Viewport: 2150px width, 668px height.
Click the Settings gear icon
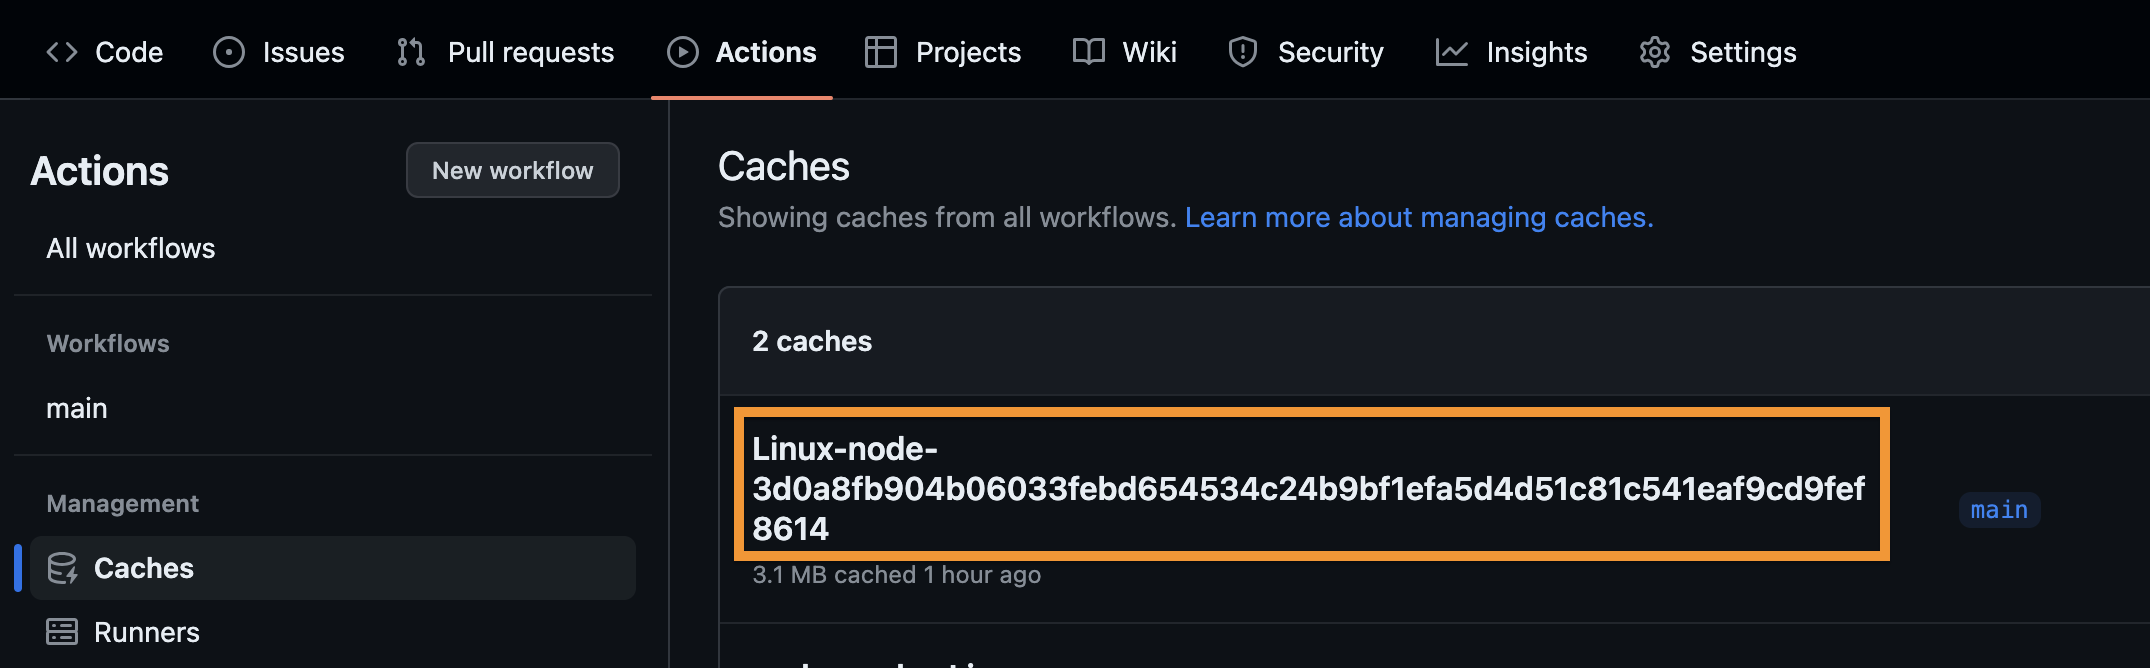click(1655, 52)
